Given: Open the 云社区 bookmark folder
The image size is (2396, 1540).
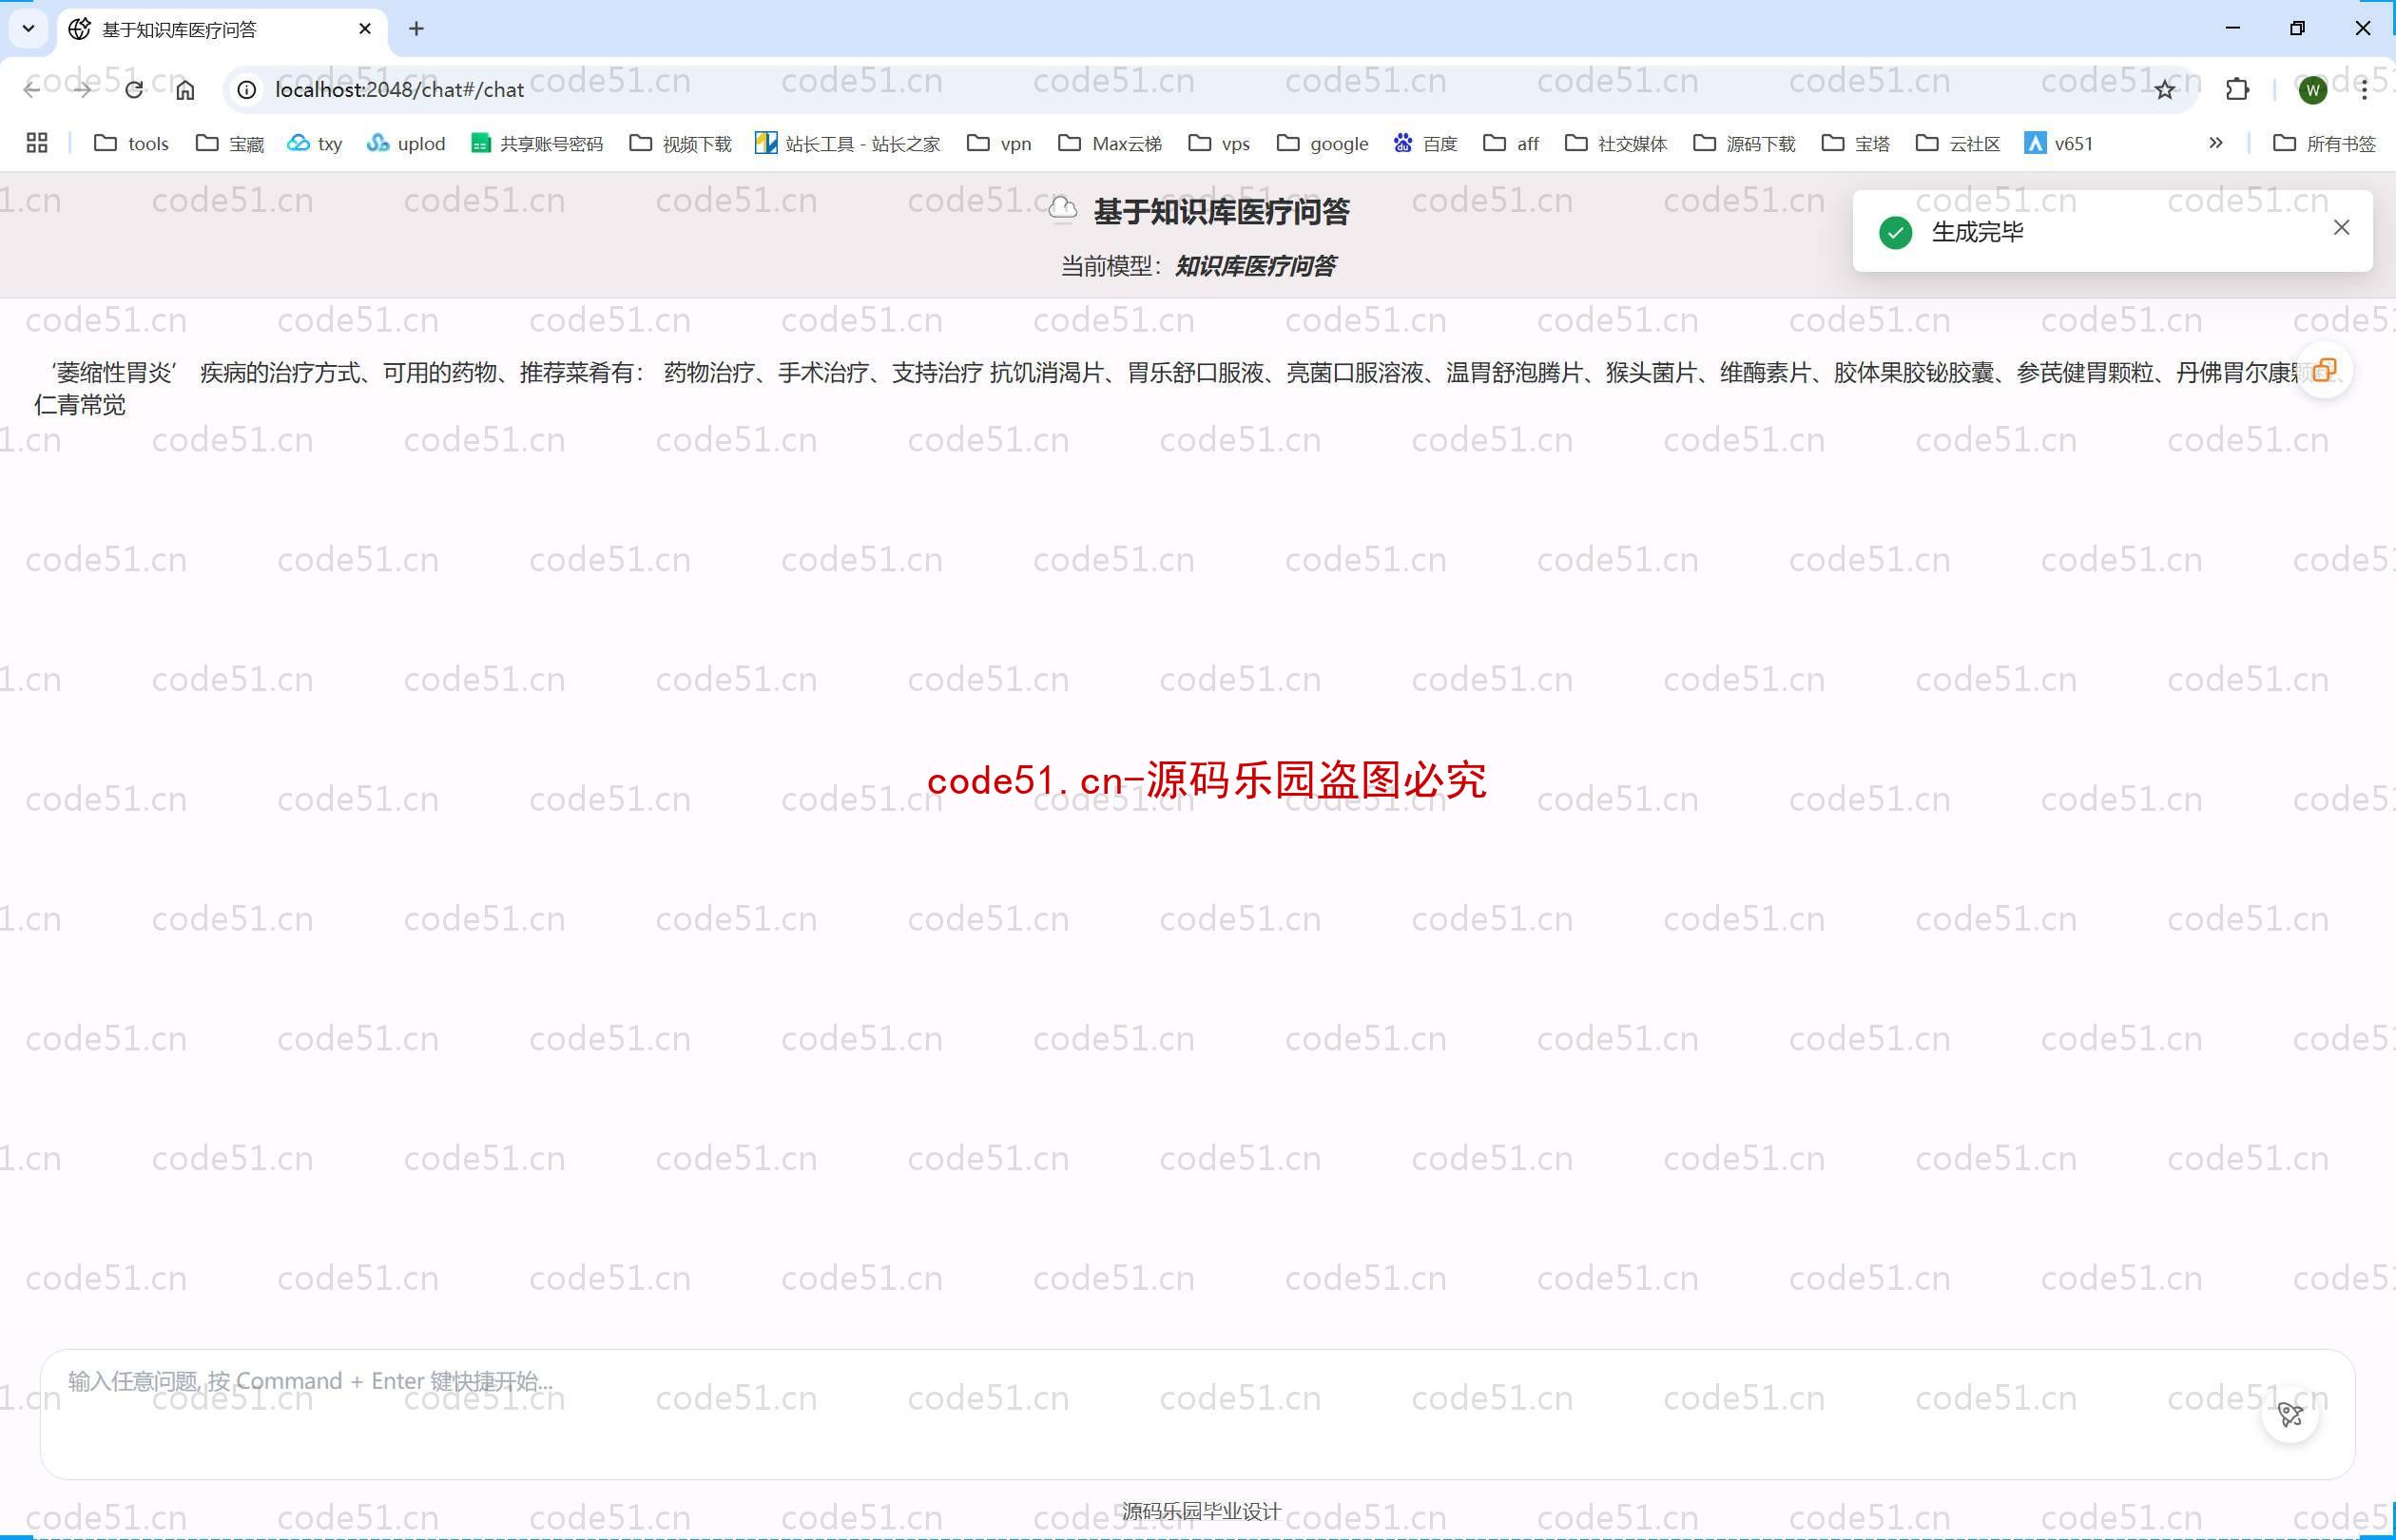Looking at the screenshot, I should point(1958,143).
